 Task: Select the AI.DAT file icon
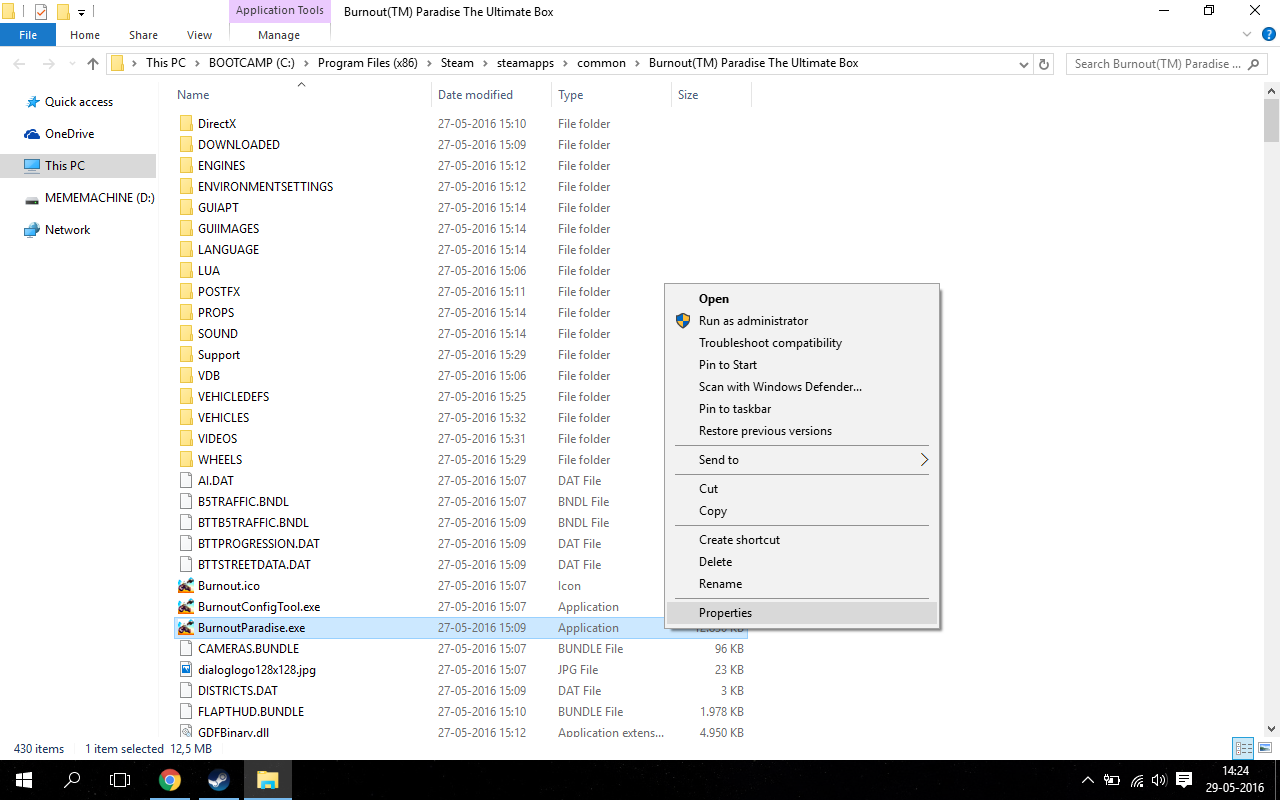(186, 481)
